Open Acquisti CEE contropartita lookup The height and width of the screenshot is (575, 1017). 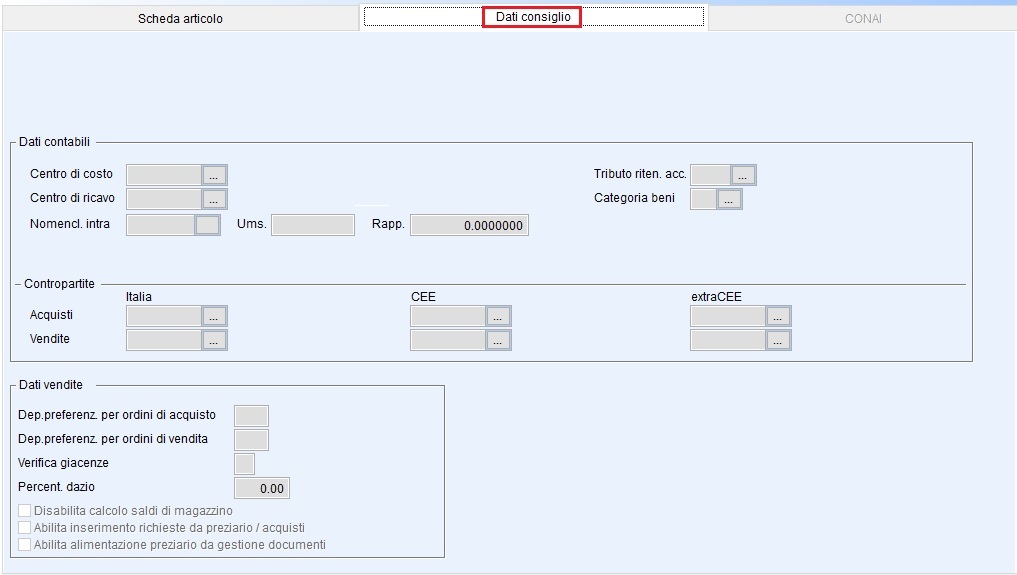point(498,316)
